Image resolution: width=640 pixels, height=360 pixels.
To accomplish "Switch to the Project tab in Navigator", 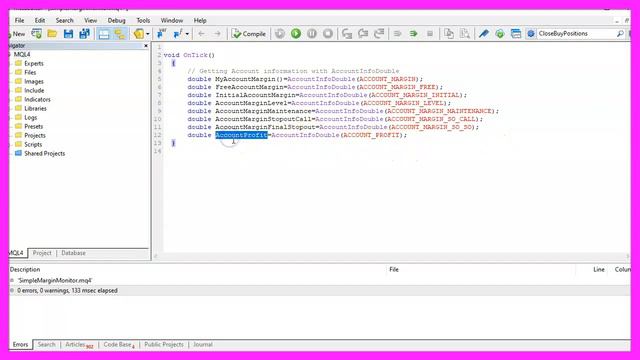I will coord(42,253).
